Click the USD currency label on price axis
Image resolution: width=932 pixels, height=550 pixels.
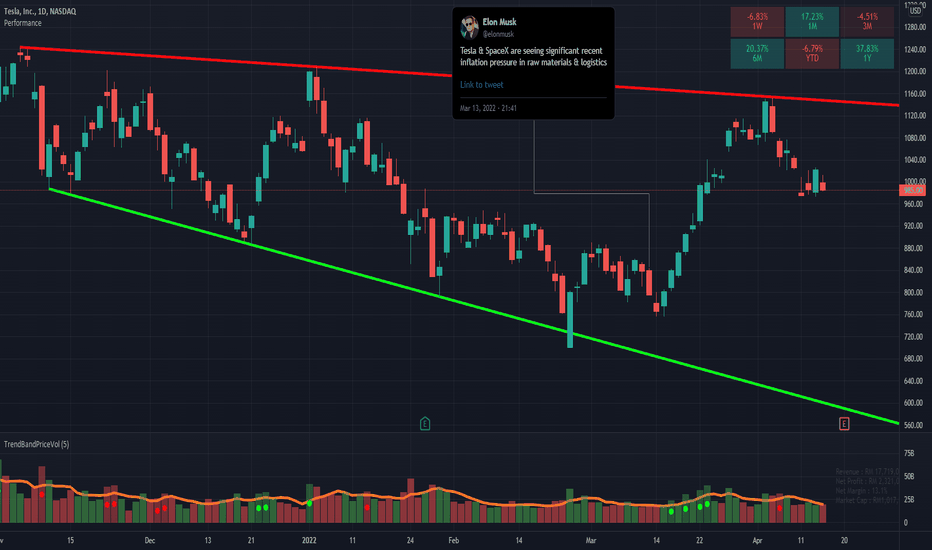point(915,11)
